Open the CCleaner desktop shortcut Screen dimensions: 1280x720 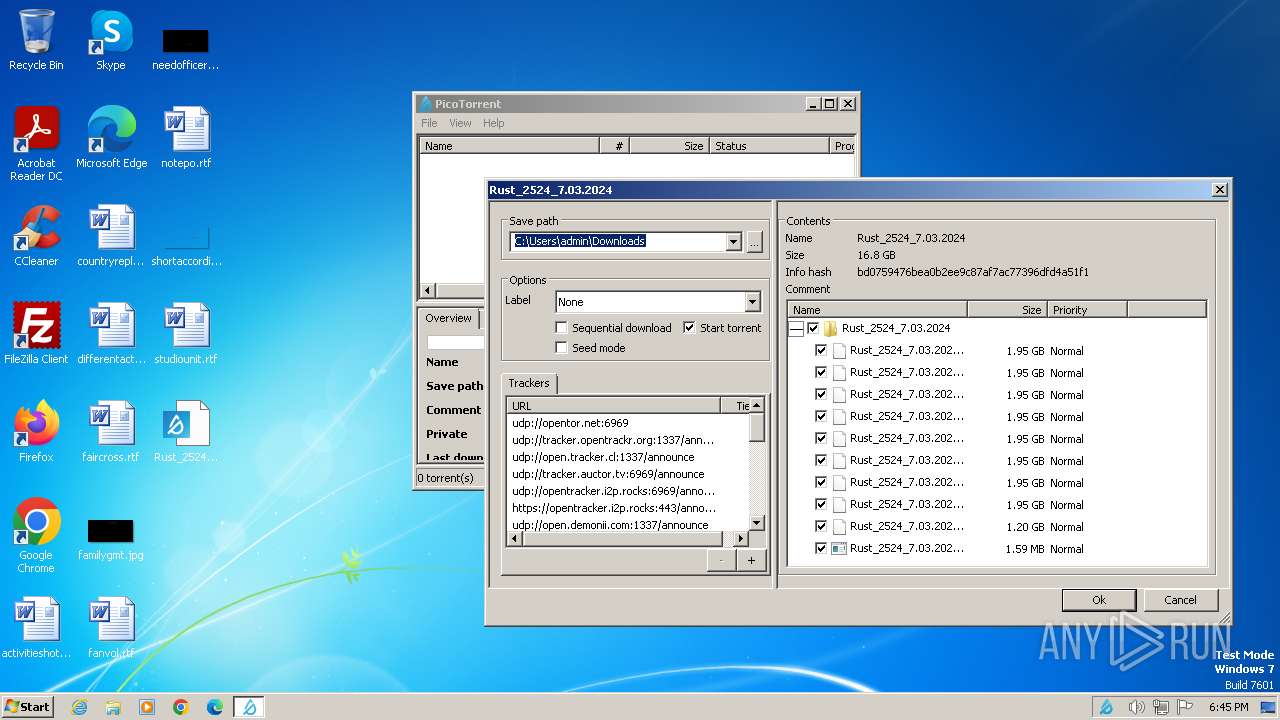coord(36,236)
